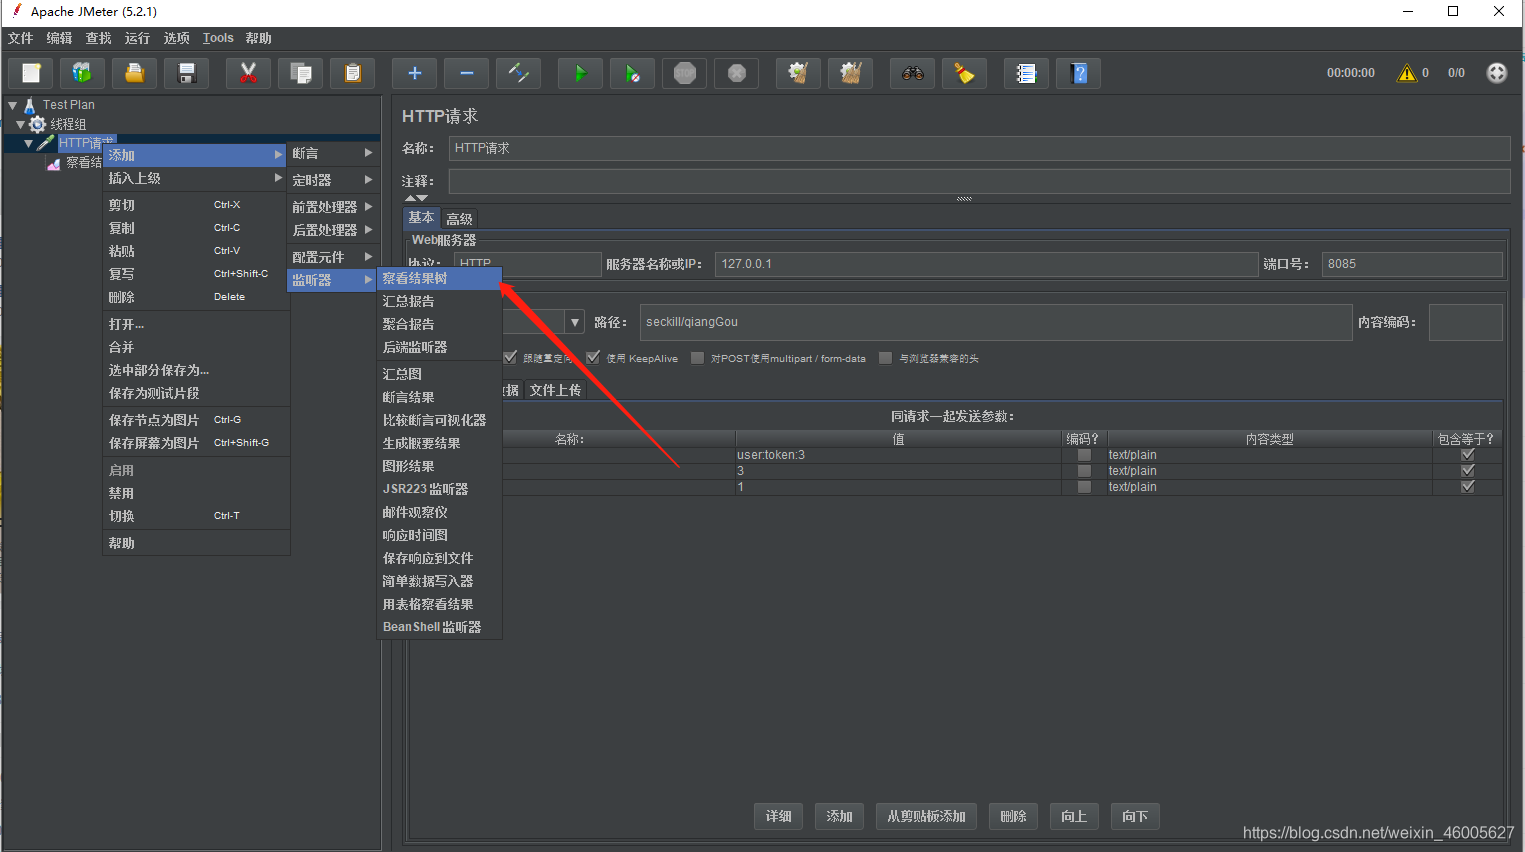
Task: Switch to the 高级 tab
Action: coord(459,219)
